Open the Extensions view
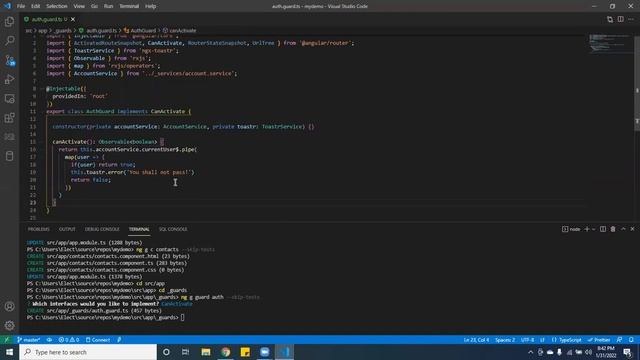This screenshot has width=640, height=360. click(x=9, y=118)
